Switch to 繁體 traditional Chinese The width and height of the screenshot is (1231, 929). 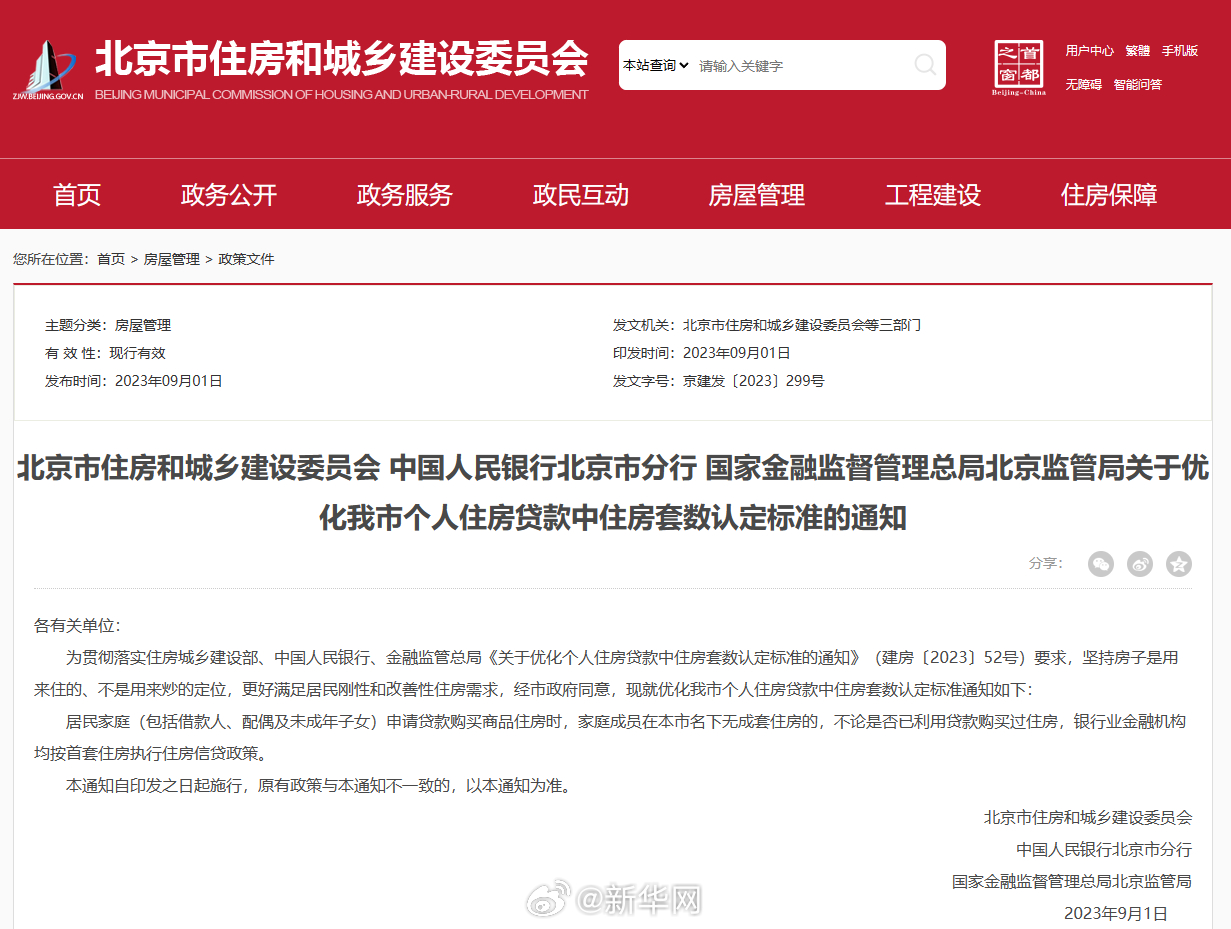tap(1137, 51)
